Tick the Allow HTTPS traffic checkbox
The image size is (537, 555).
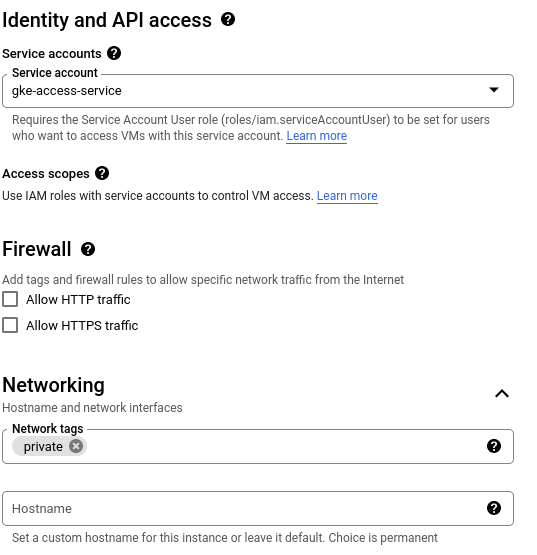[10, 325]
